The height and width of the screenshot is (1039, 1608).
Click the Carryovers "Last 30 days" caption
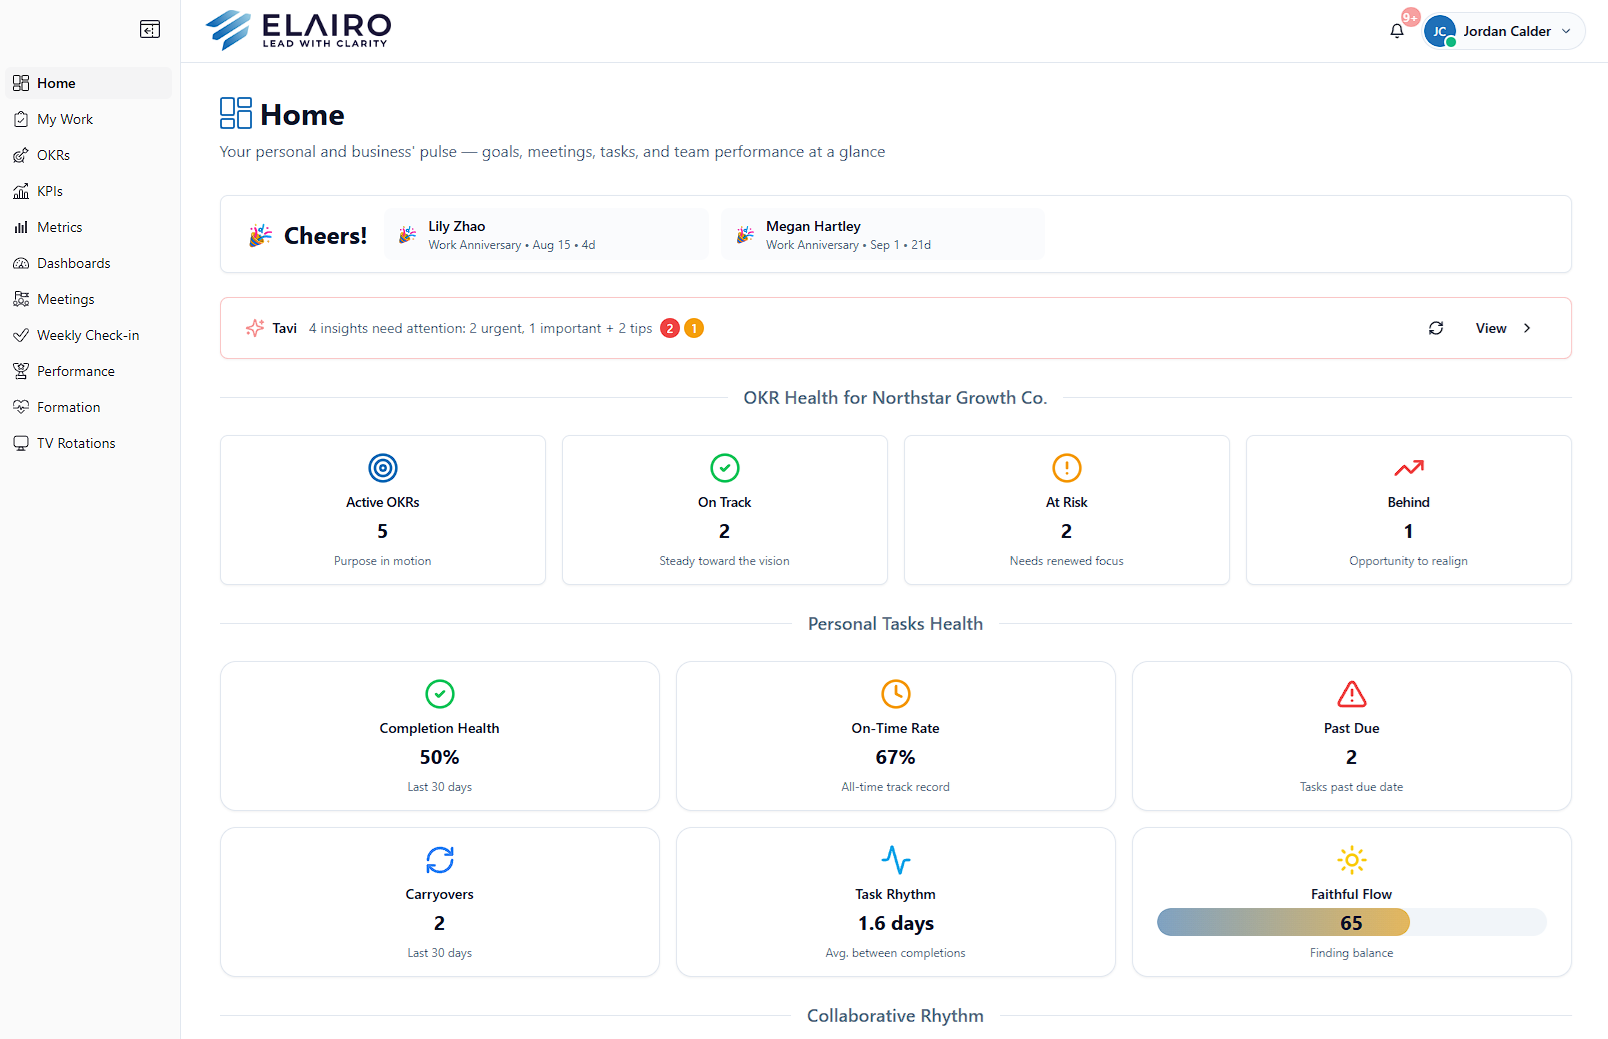pyautogui.click(x=440, y=953)
